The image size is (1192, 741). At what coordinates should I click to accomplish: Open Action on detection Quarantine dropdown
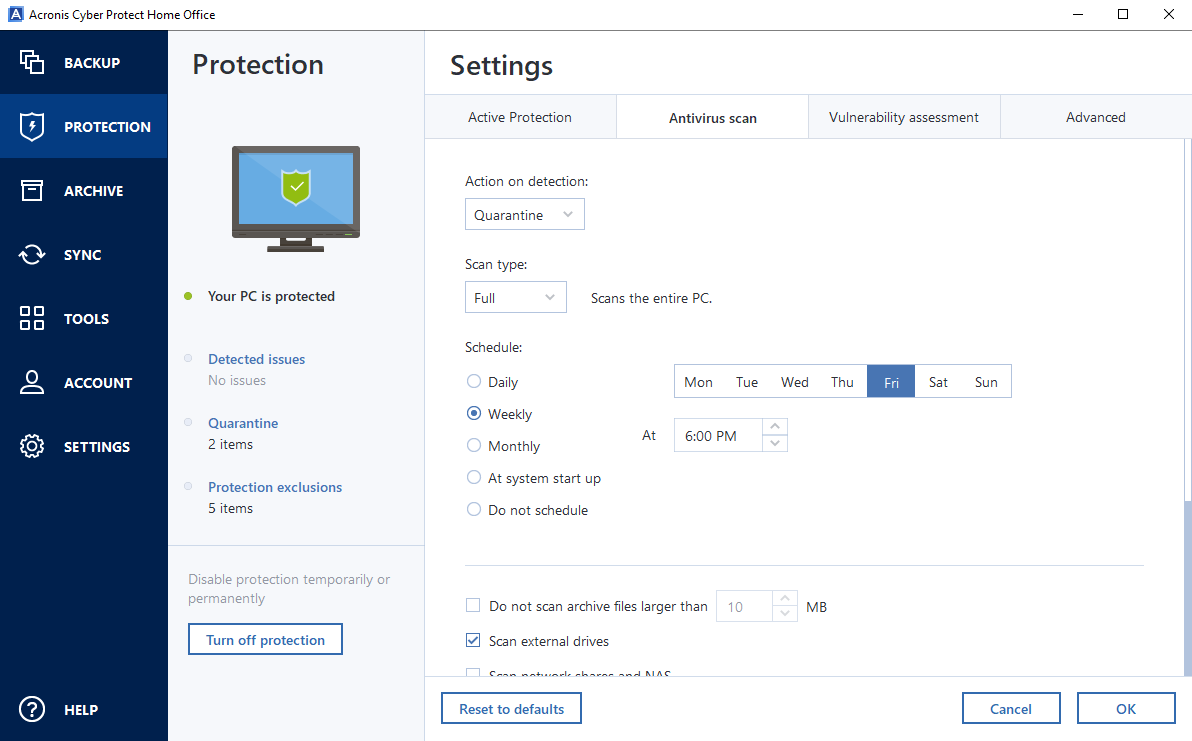525,214
